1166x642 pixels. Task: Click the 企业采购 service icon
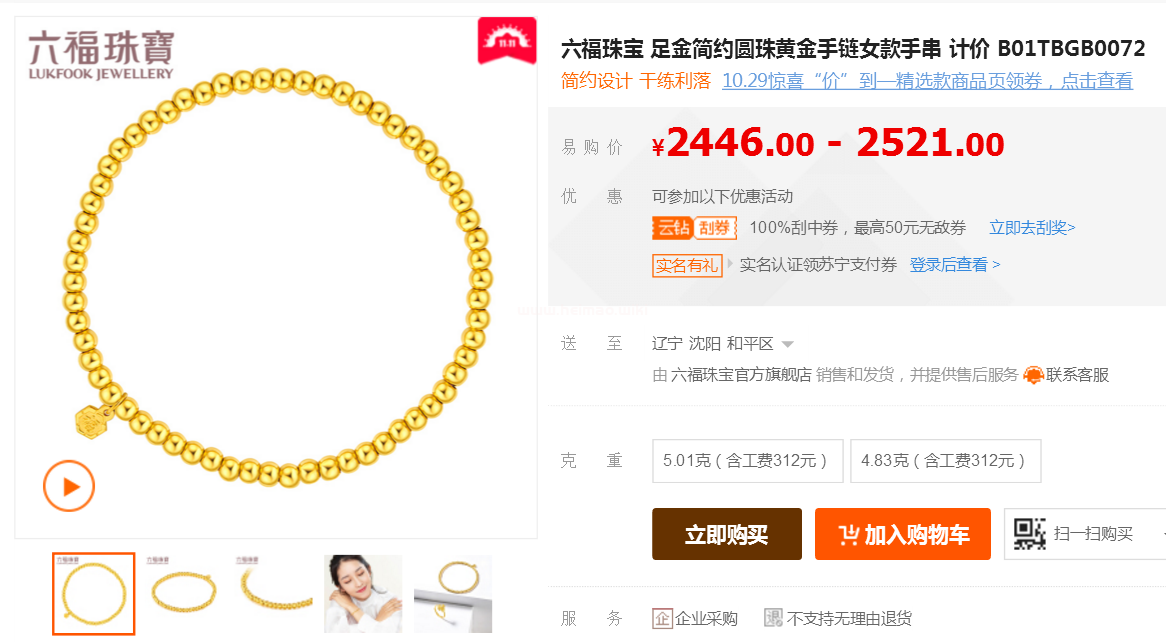(x=662, y=618)
